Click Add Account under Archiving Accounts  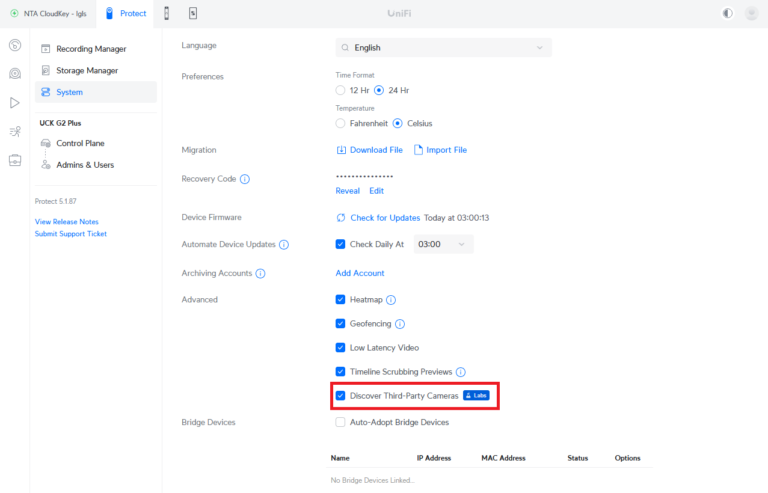[360, 273]
